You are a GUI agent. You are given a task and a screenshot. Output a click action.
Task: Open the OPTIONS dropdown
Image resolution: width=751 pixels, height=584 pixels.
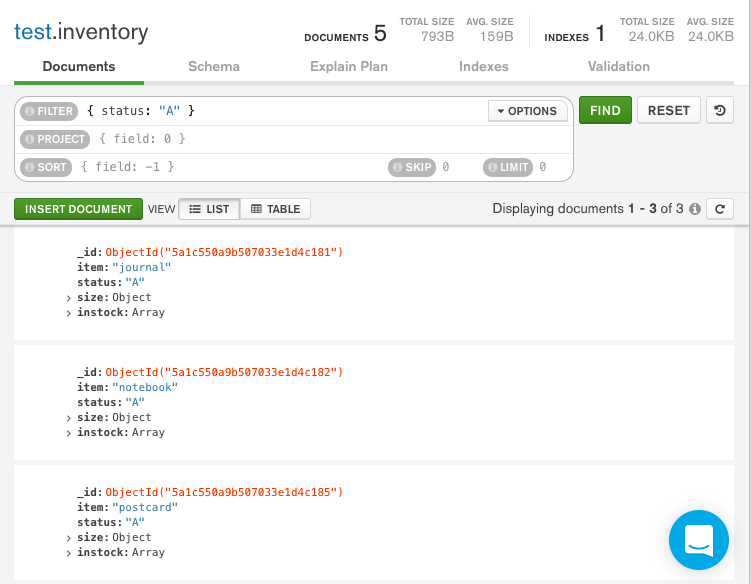527,111
